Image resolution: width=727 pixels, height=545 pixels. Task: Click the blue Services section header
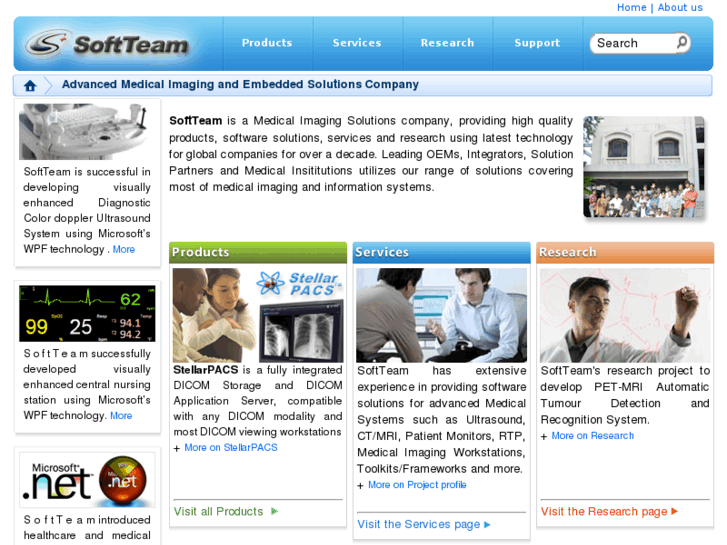(441, 252)
